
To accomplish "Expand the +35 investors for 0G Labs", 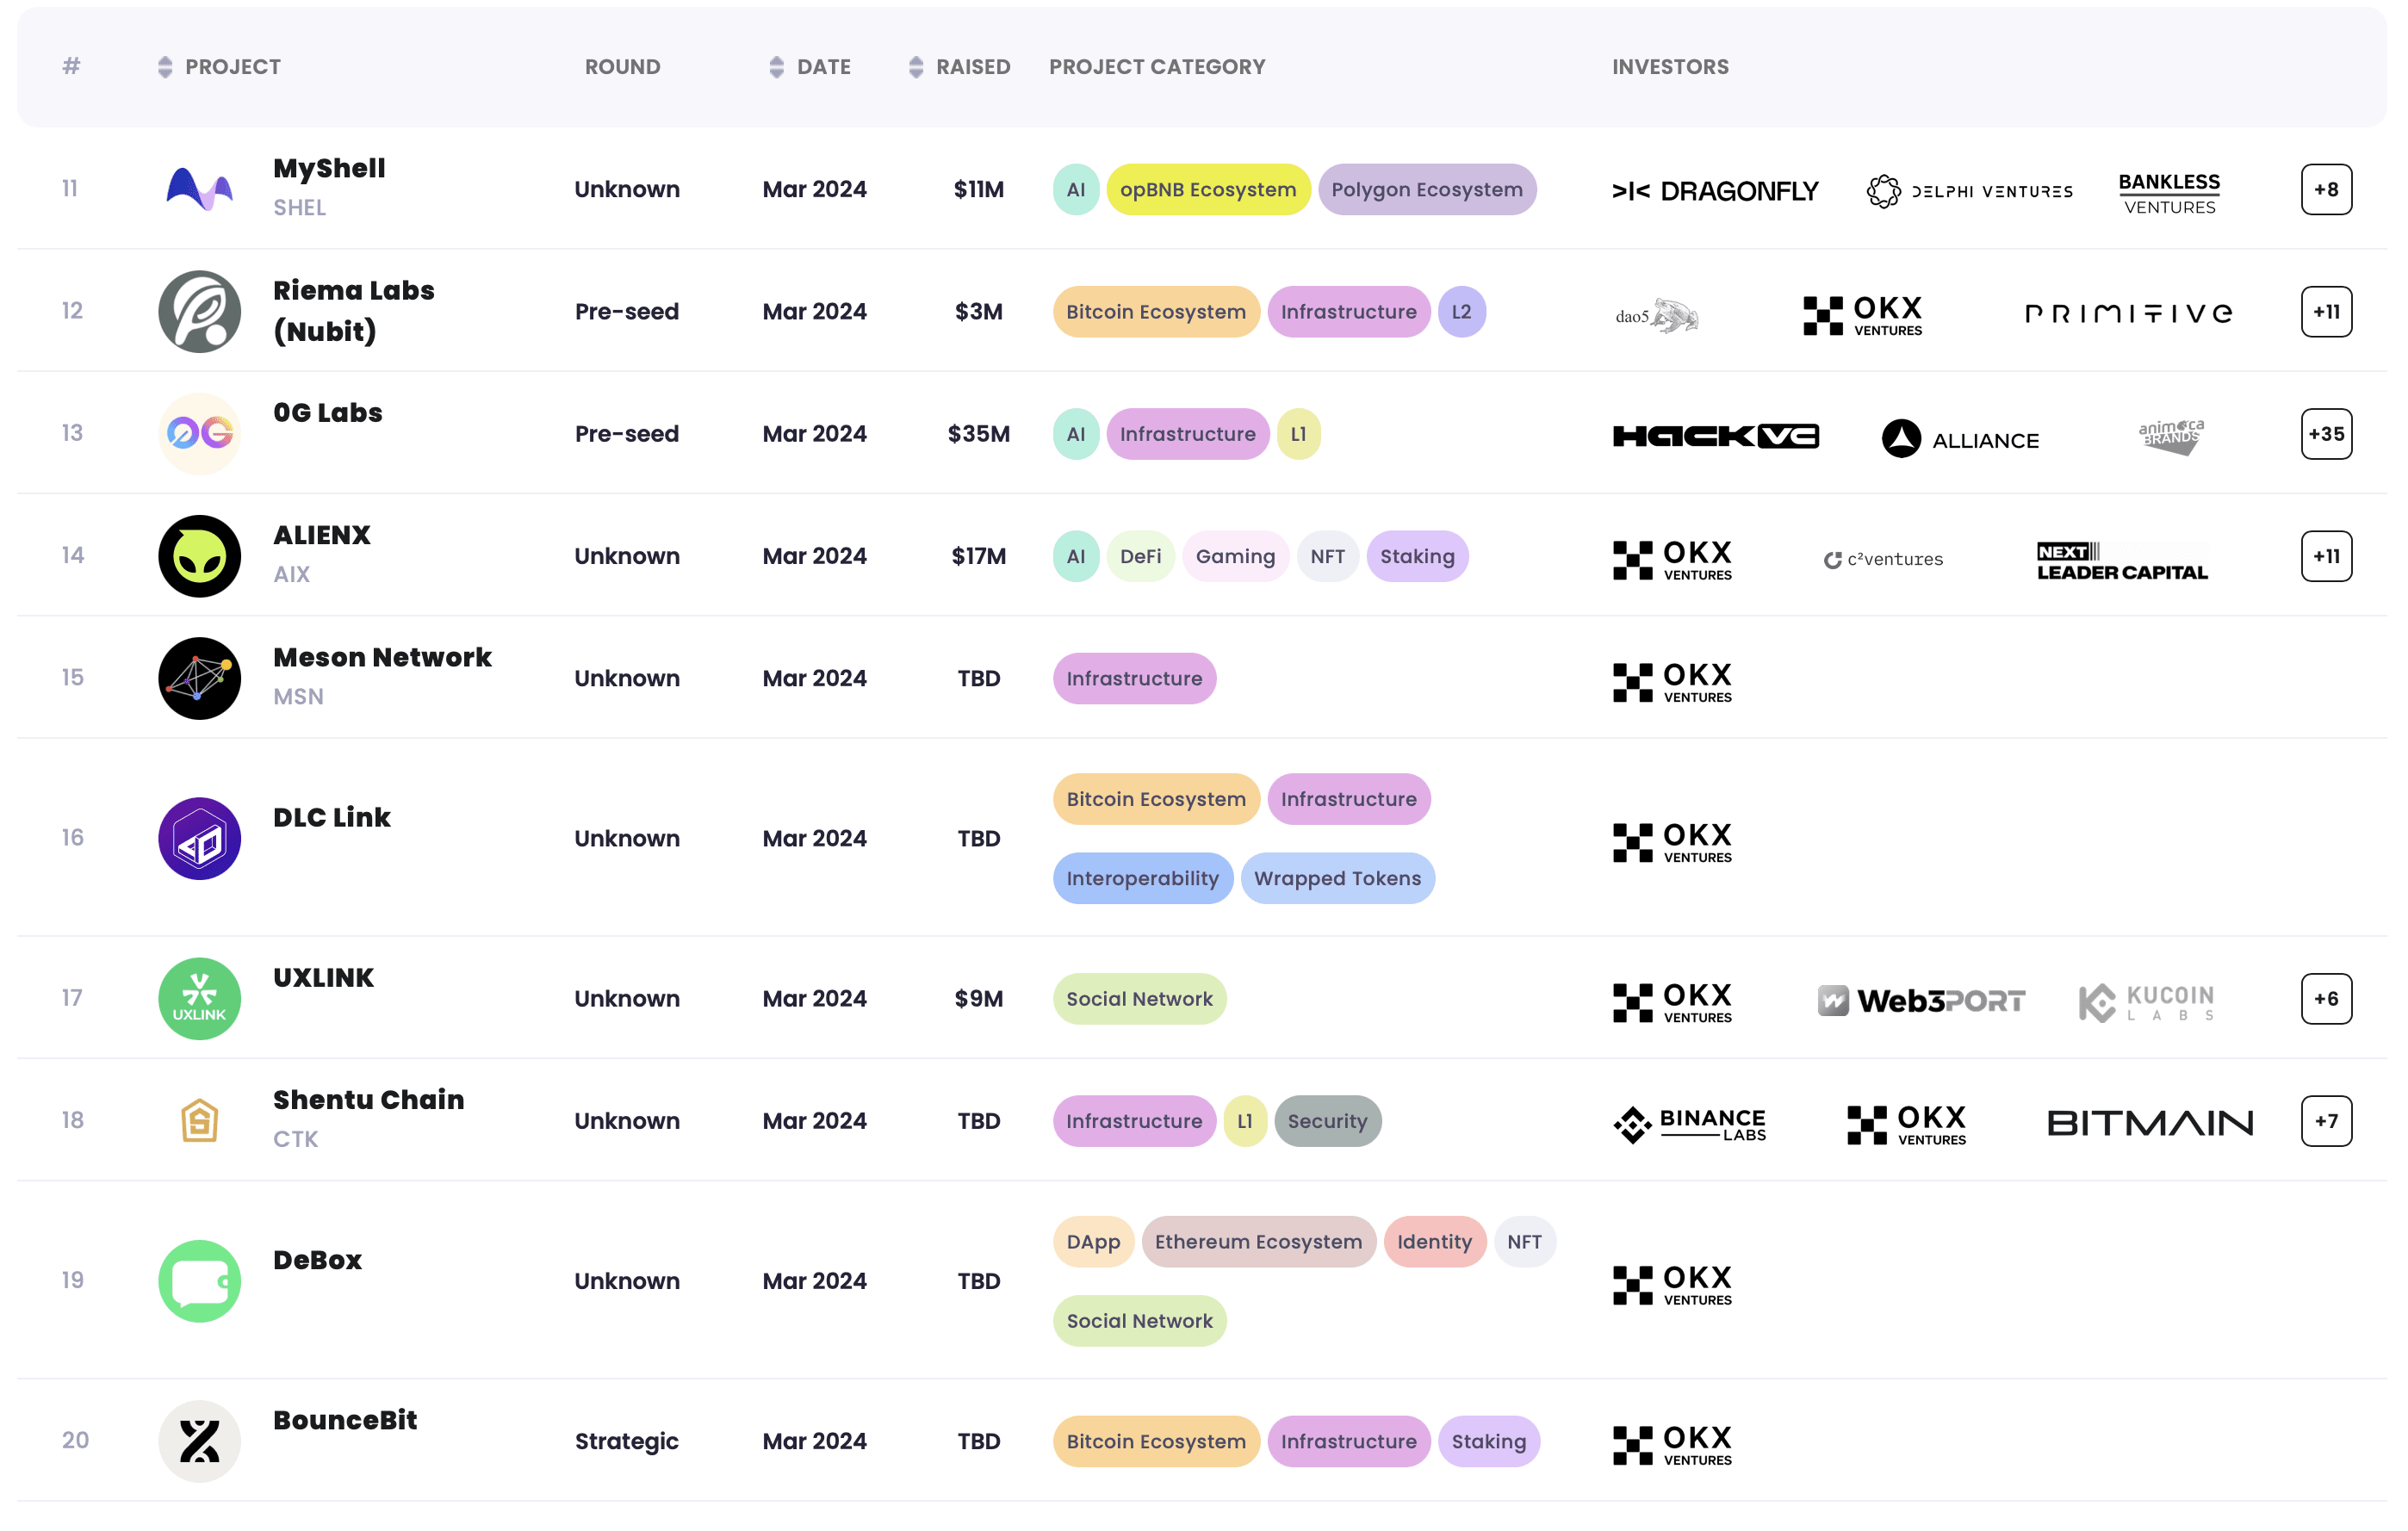I will (2325, 434).
